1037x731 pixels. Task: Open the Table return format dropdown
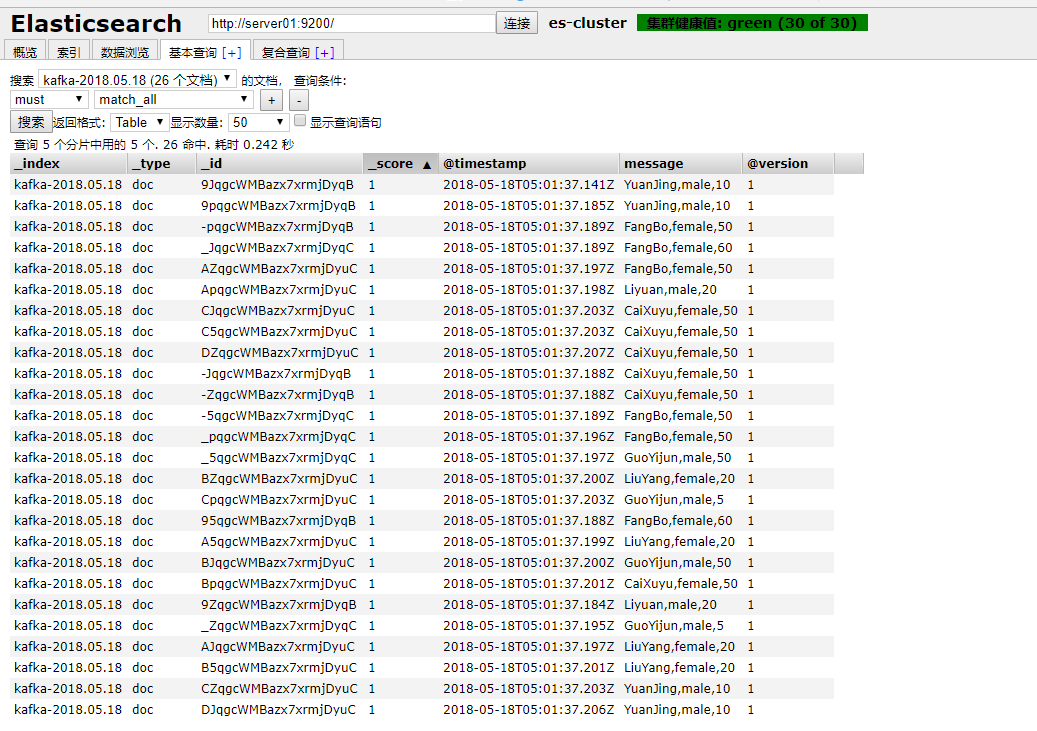click(x=140, y=122)
